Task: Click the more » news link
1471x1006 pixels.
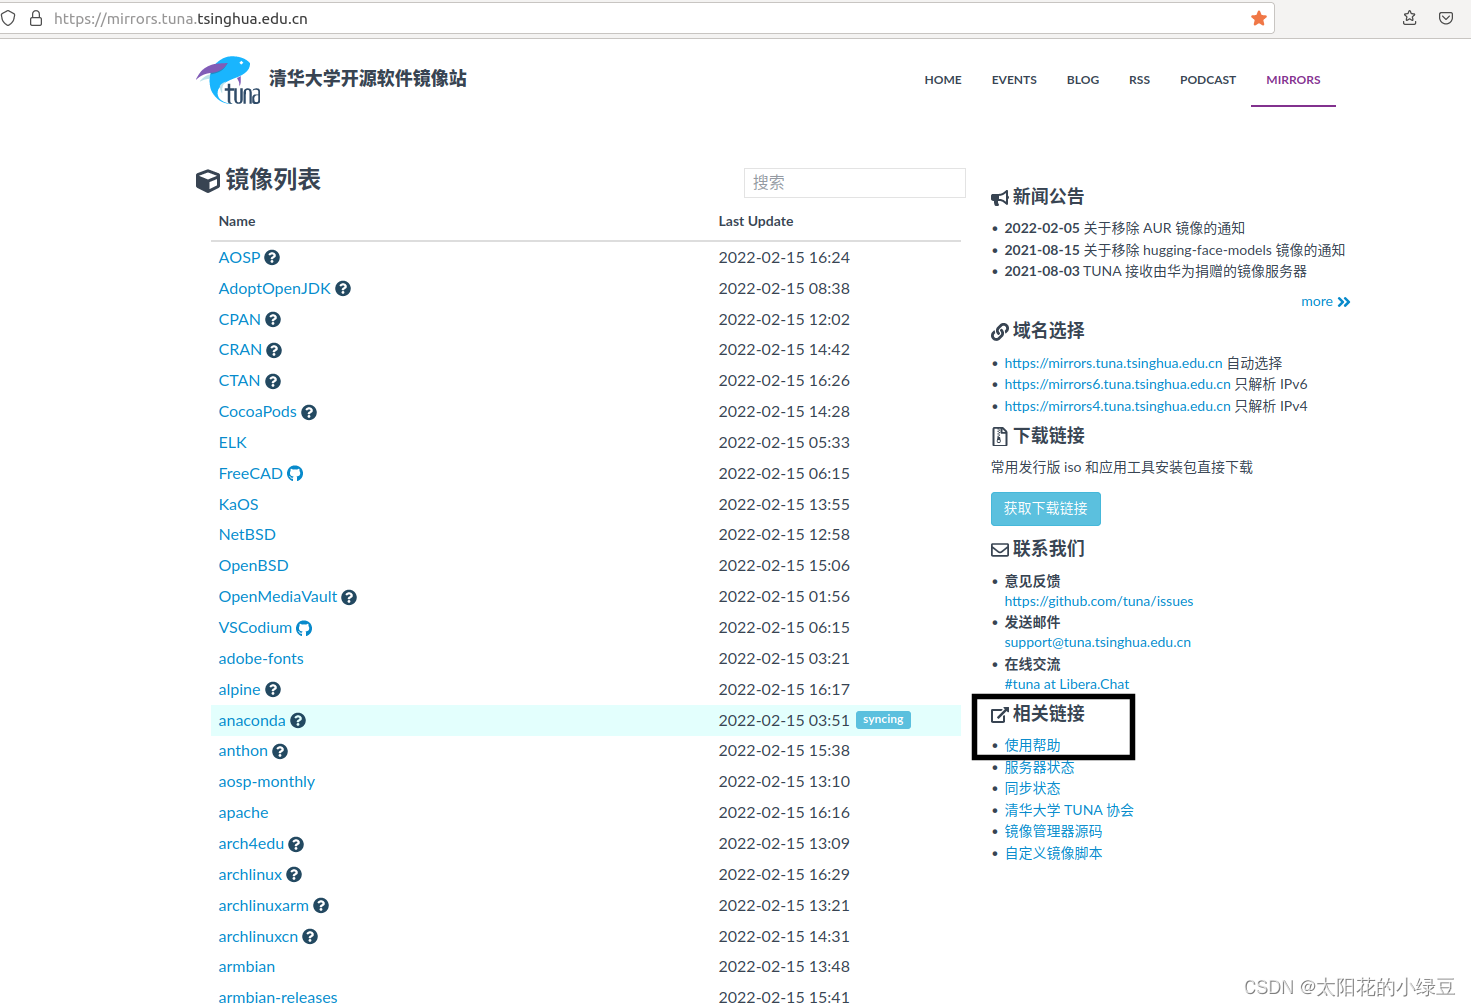Action: click(x=1325, y=301)
